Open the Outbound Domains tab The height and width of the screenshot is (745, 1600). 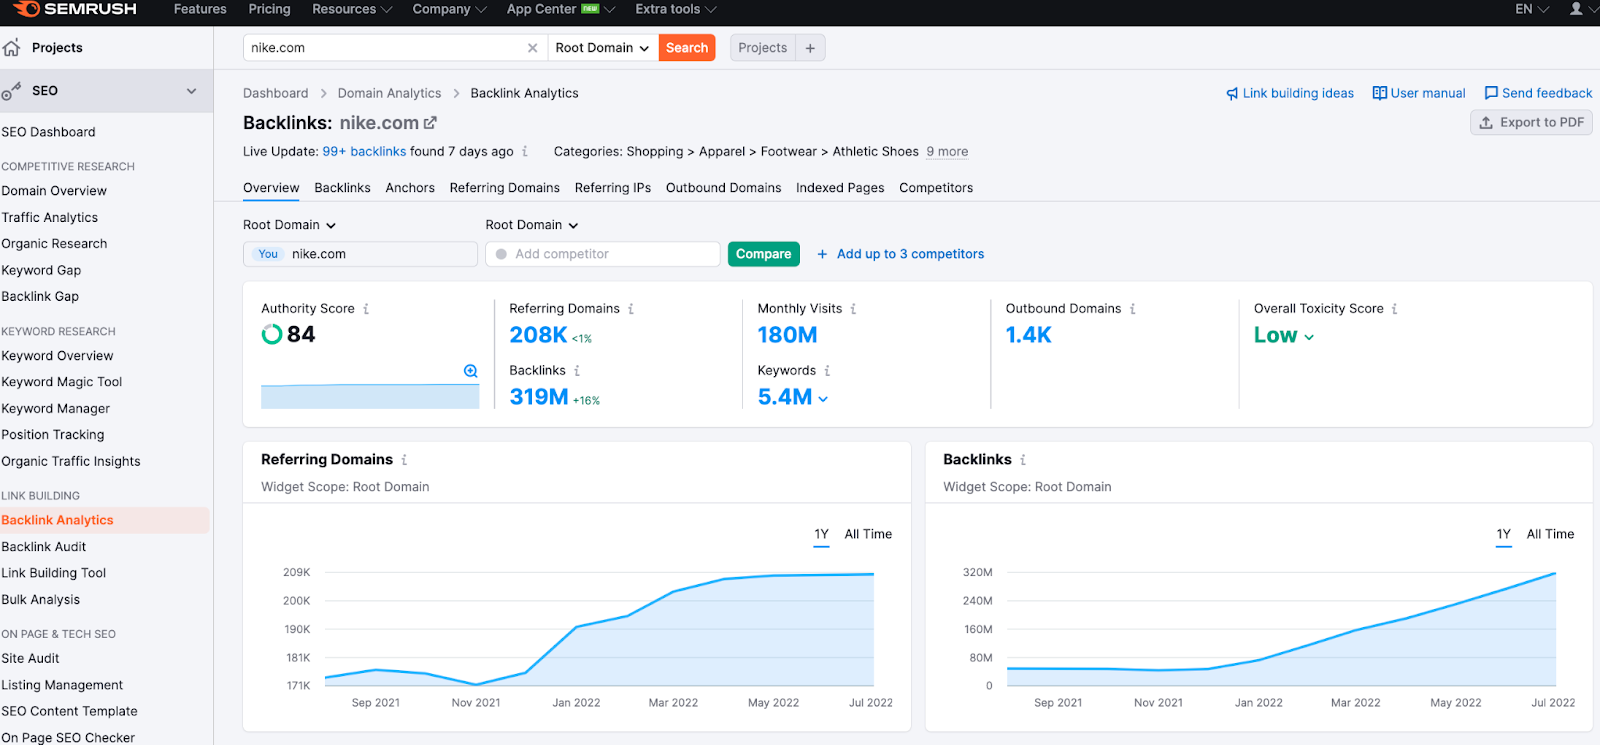(723, 188)
